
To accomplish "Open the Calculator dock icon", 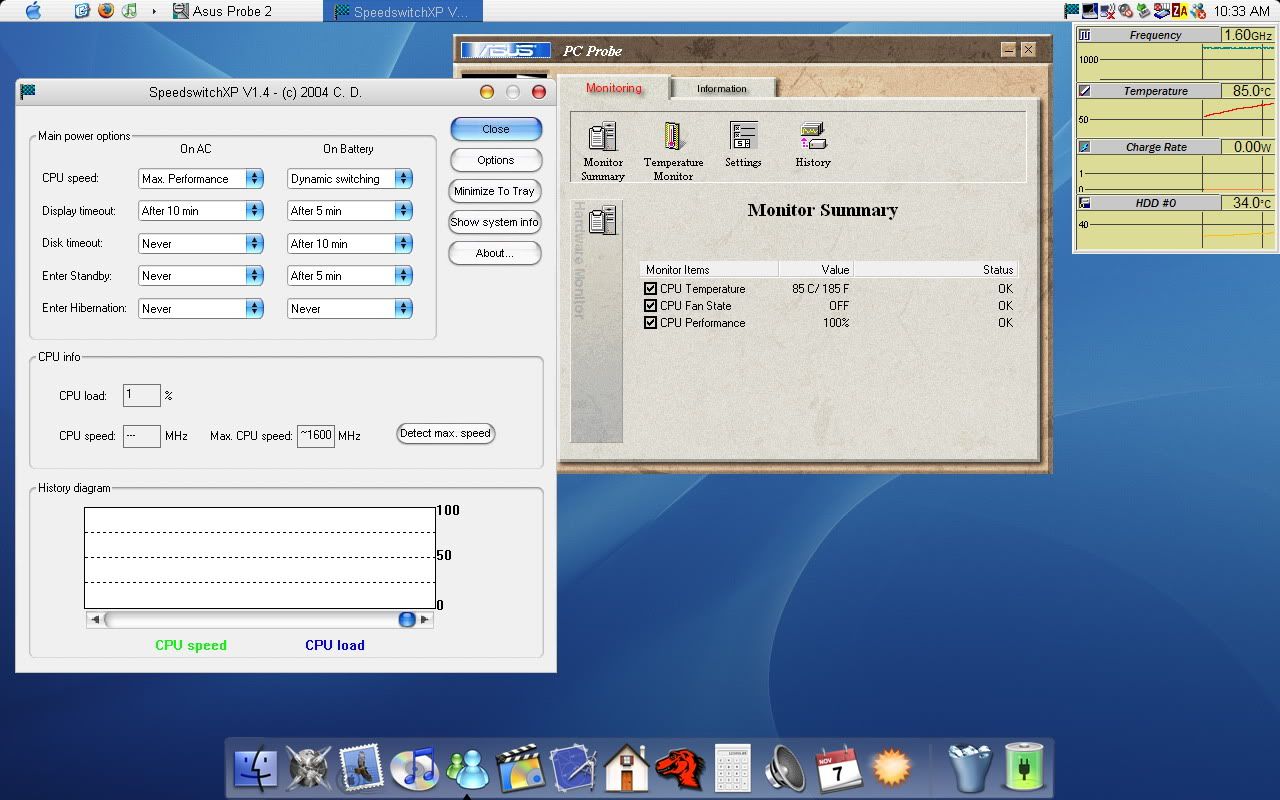I will point(733,768).
